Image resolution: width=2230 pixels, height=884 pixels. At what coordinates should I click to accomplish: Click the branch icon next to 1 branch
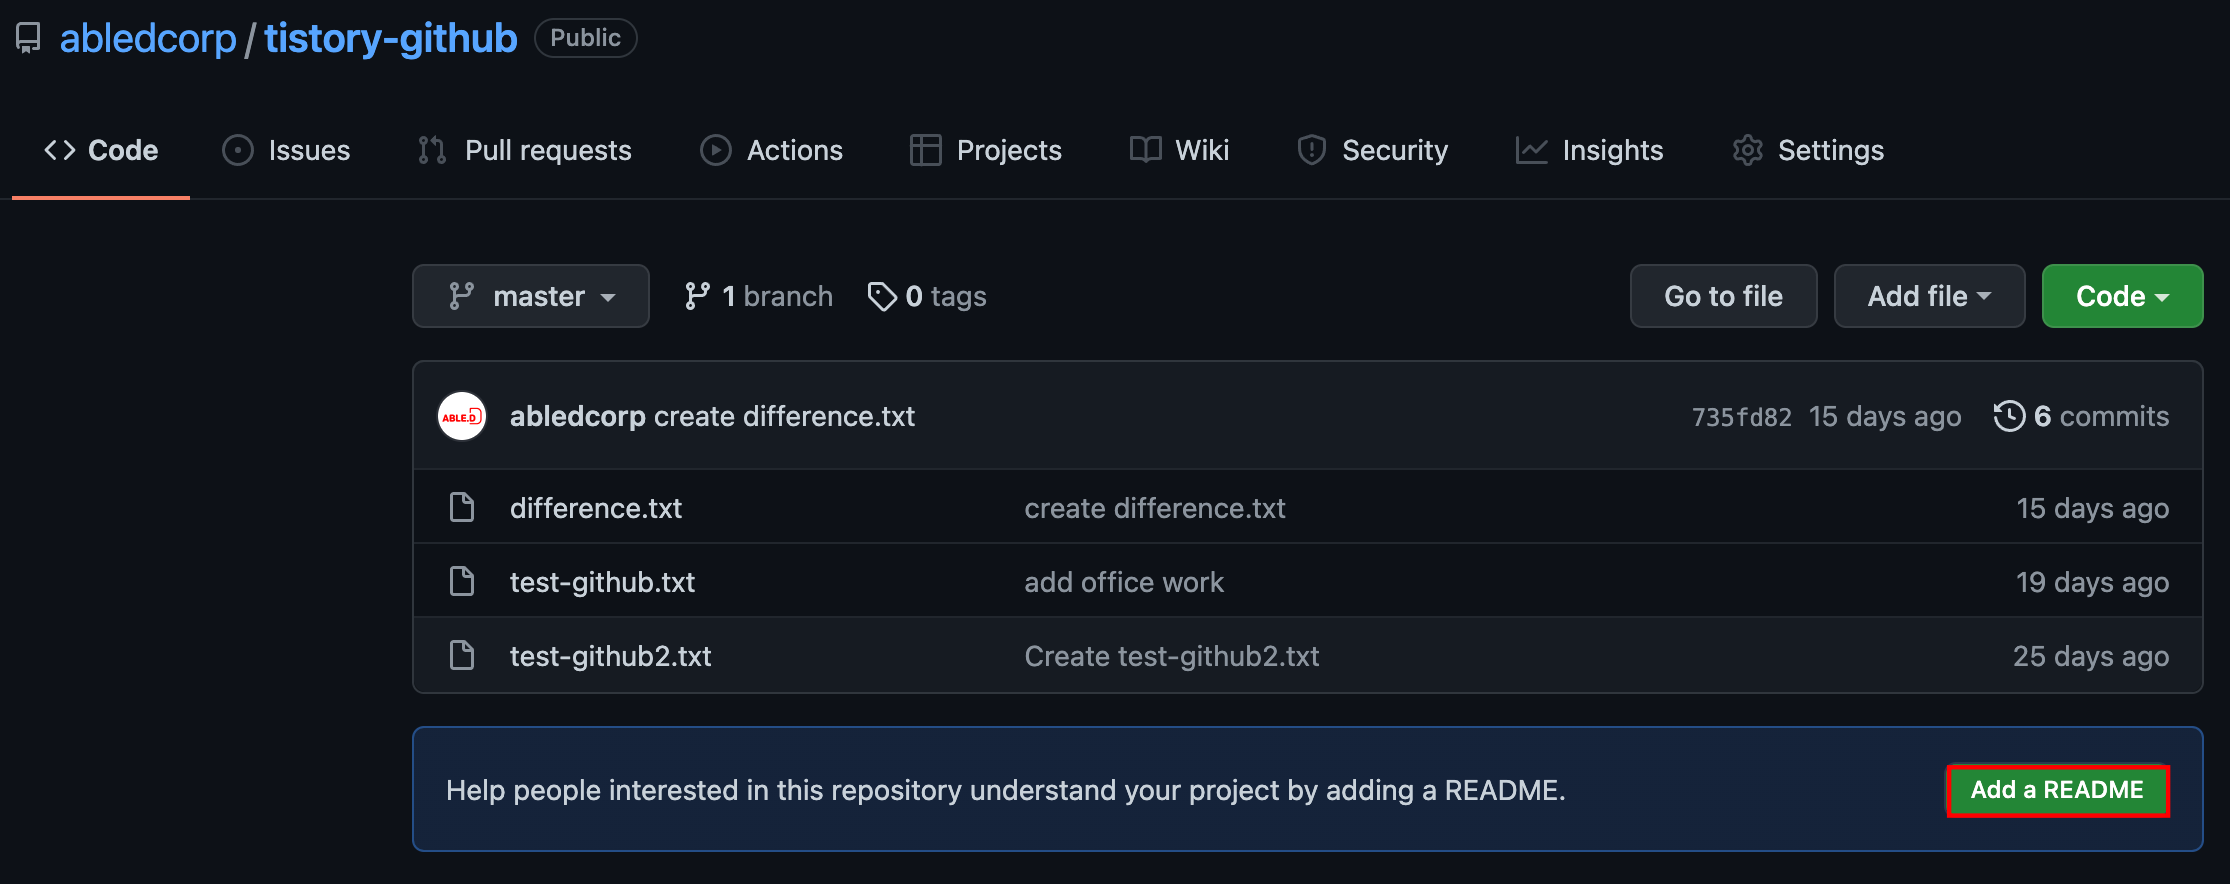[697, 296]
